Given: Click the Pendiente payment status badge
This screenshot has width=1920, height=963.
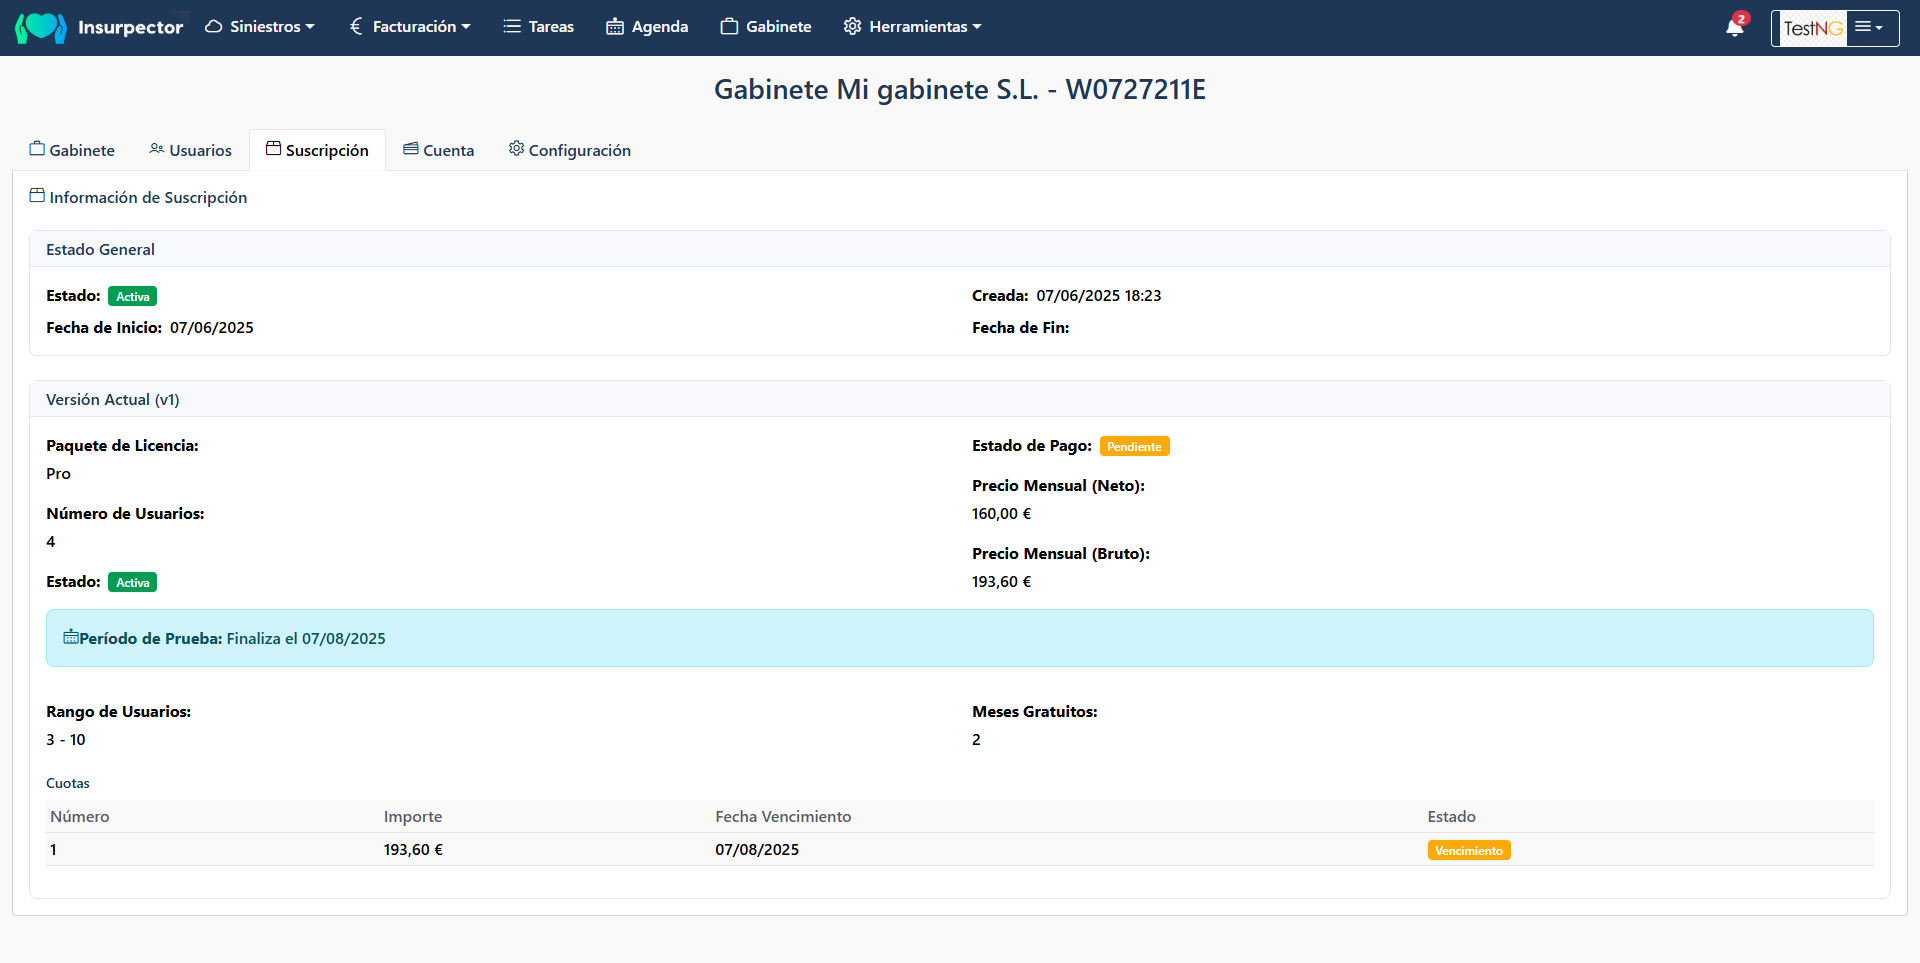Looking at the screenshot, I should pyautogui.click(x=1134, y=447).
